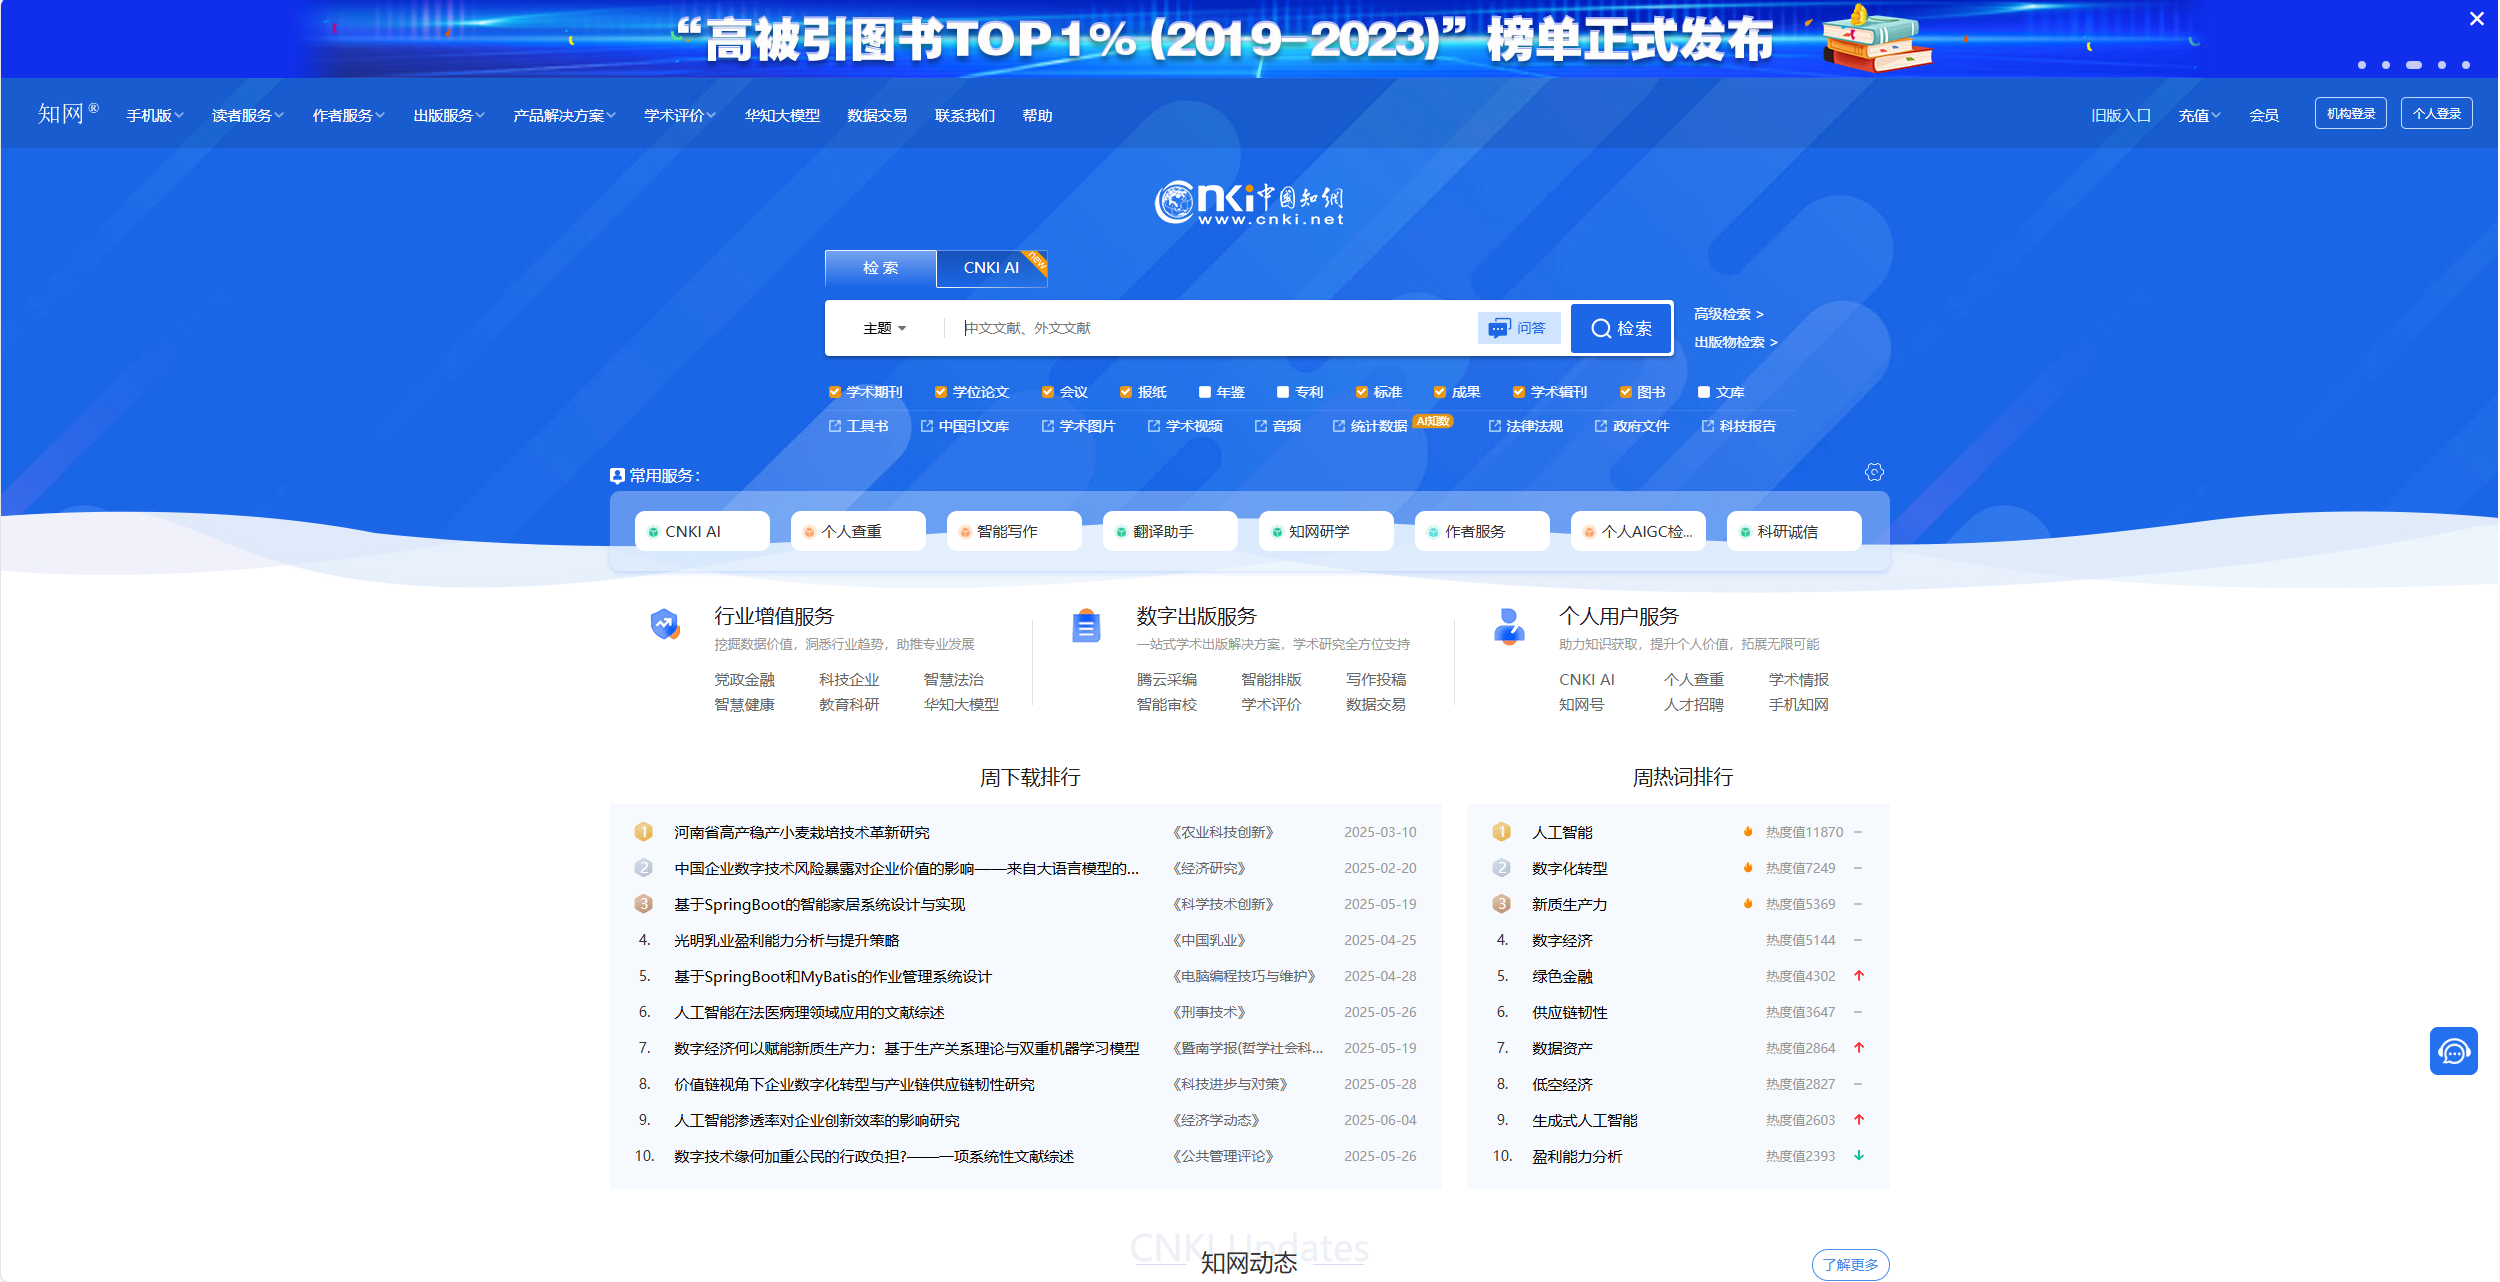The width and height of the screenshot is (2500, 1282).
Task: Click the 个人查重 service chip
Action: tap(858, 531)
